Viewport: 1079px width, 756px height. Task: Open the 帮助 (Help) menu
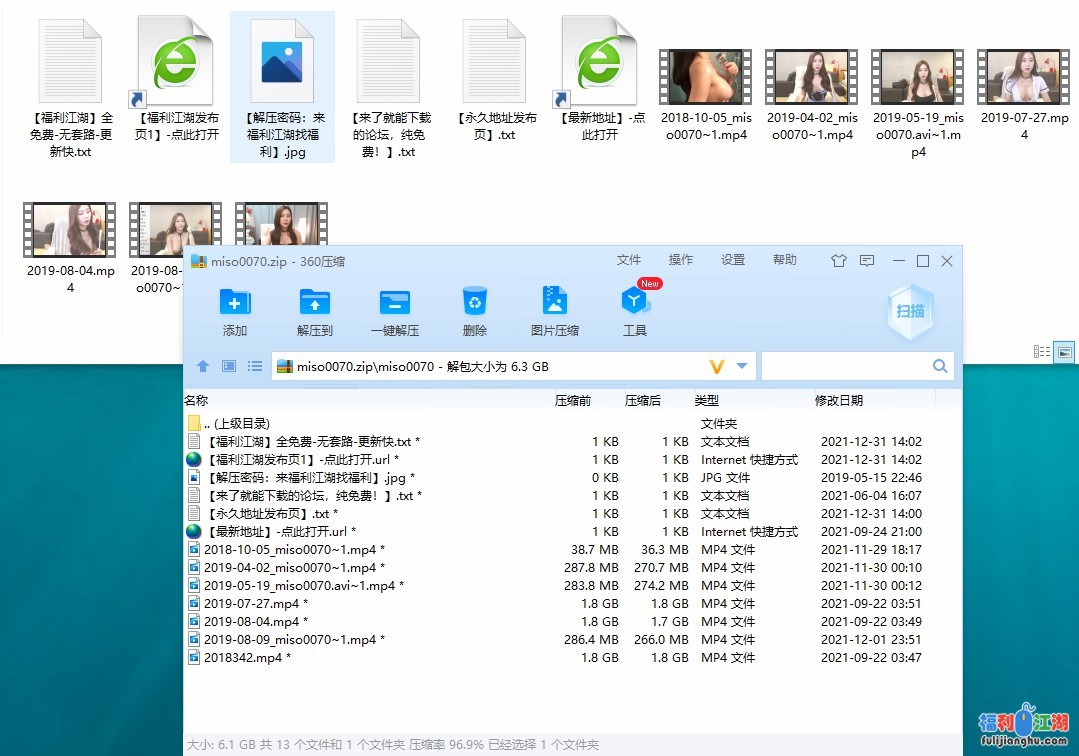pos(785,260)
